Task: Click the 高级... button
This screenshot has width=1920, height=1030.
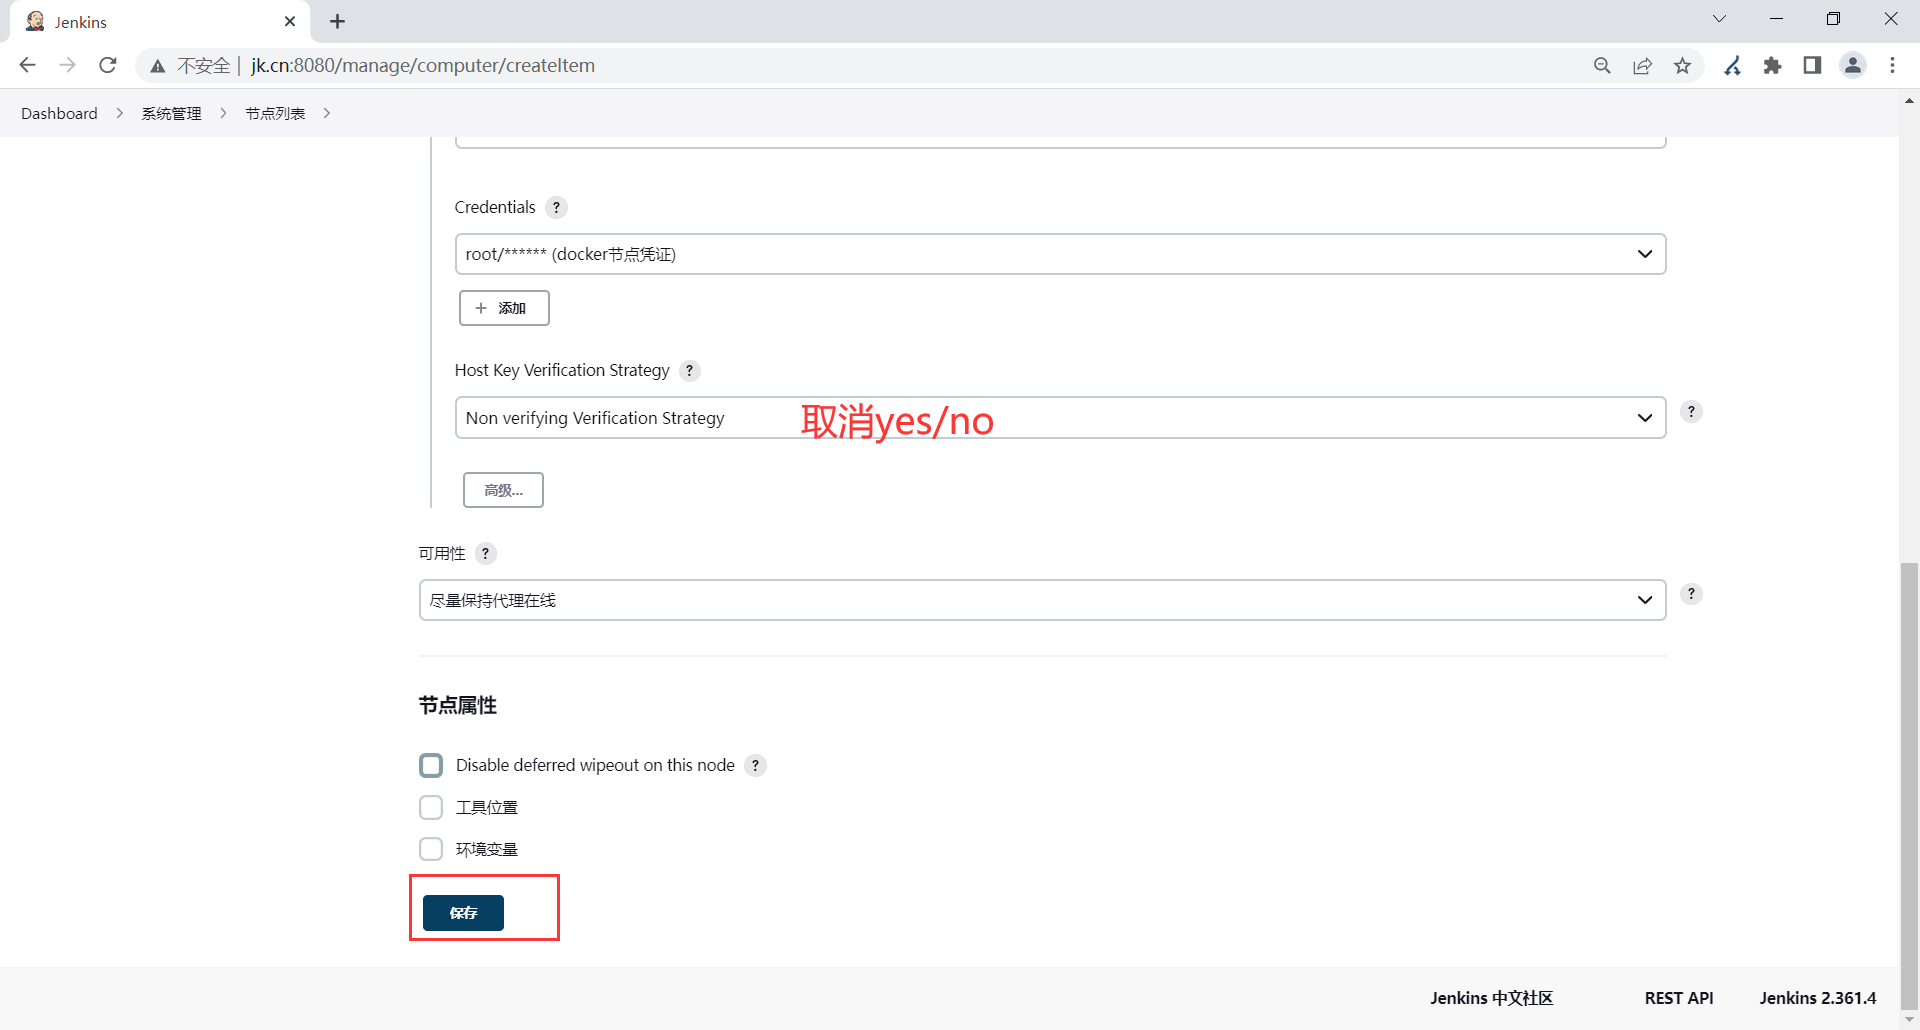Action: (x=503, y=490)
